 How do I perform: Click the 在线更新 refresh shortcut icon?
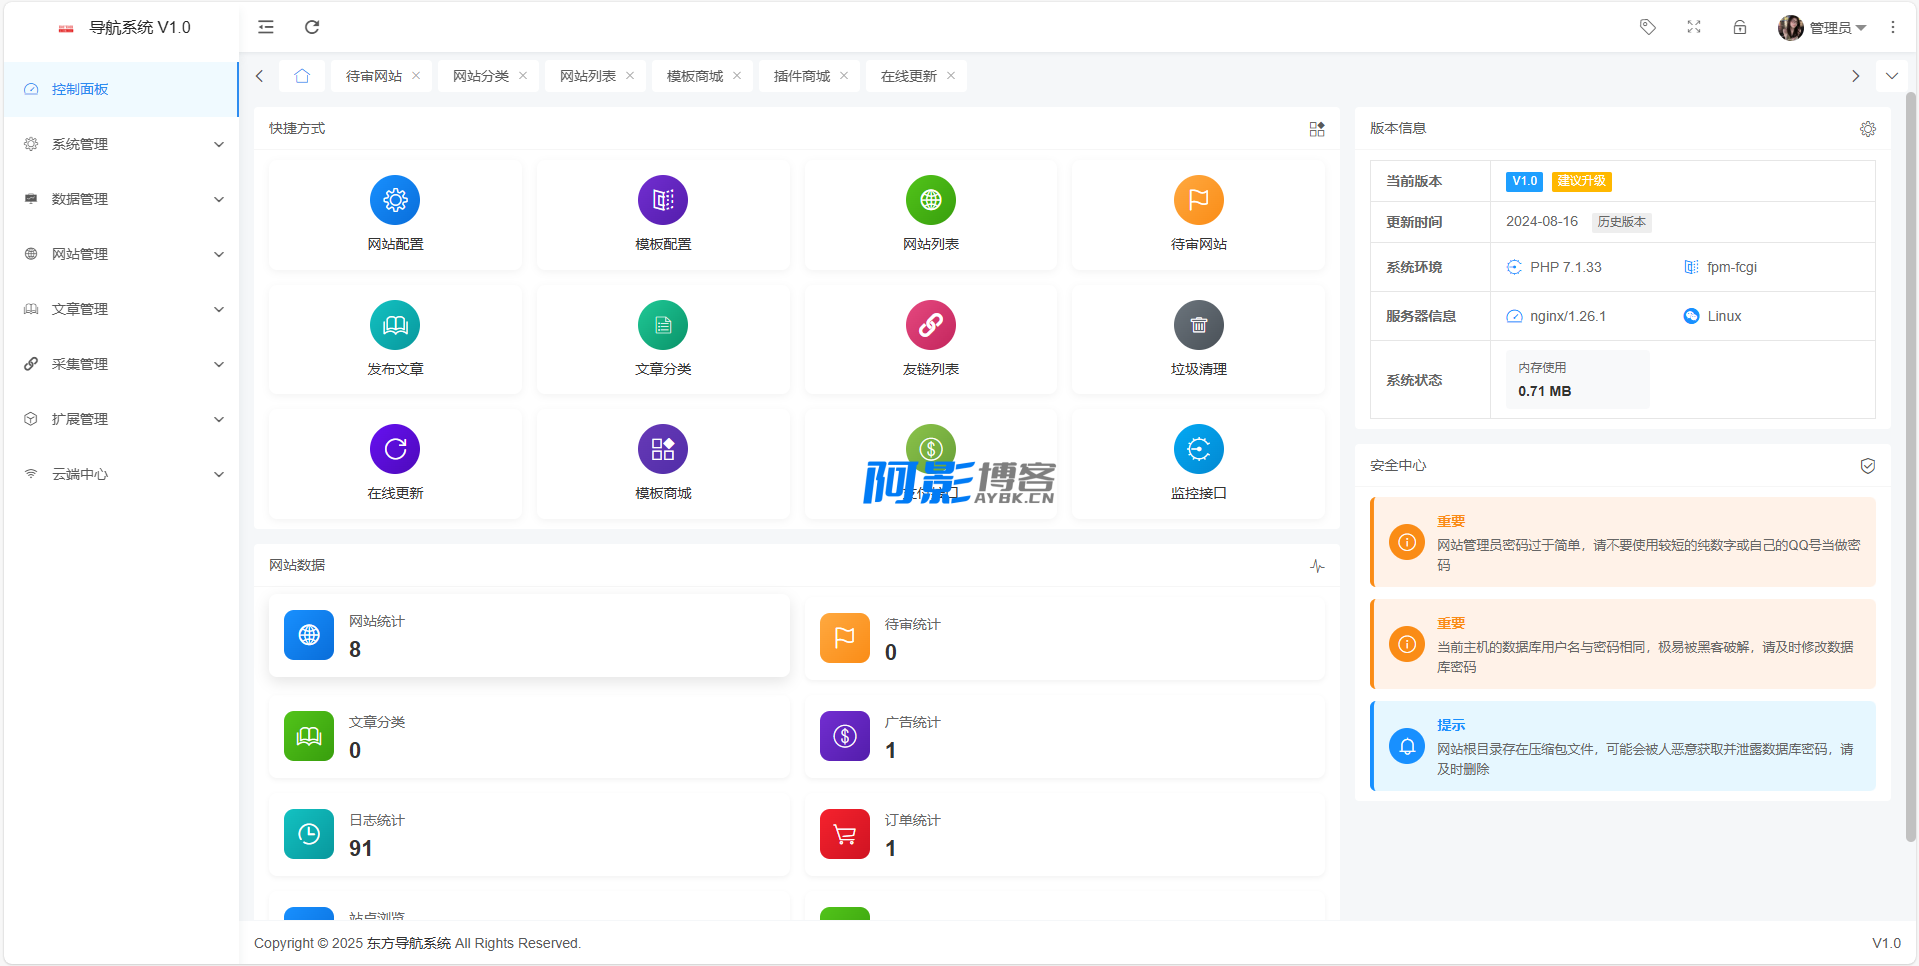click(395, 449)
